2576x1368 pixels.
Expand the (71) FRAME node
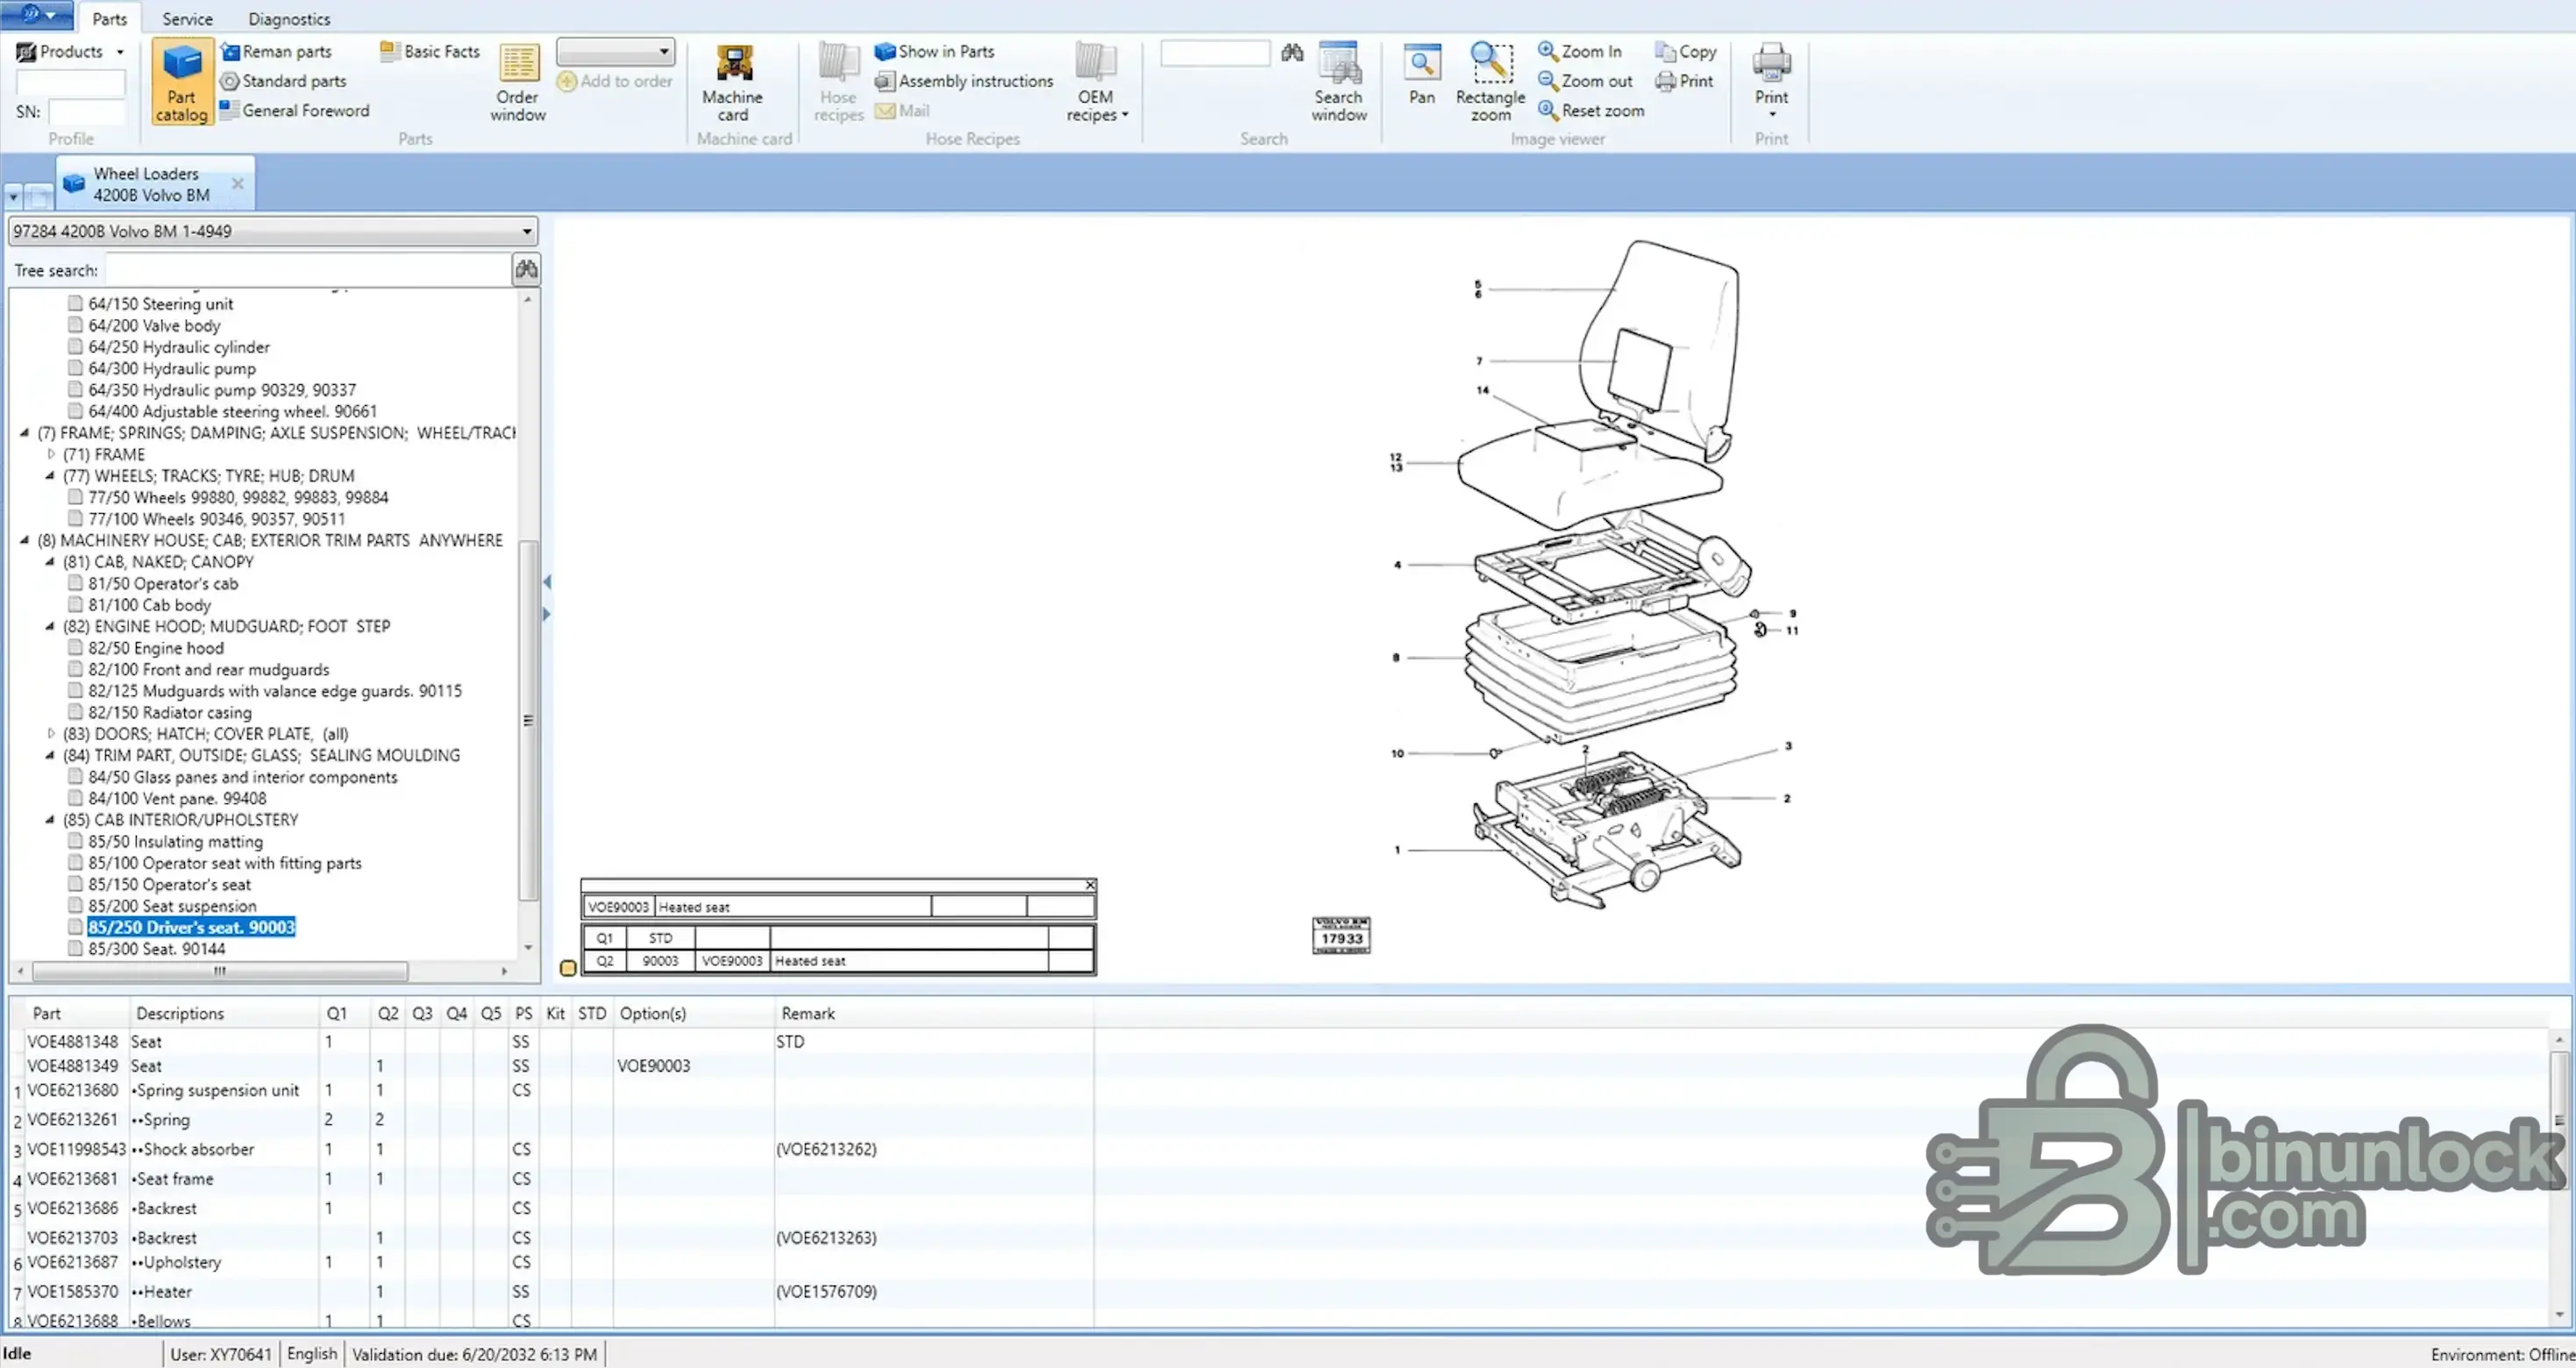coord(51,454)
